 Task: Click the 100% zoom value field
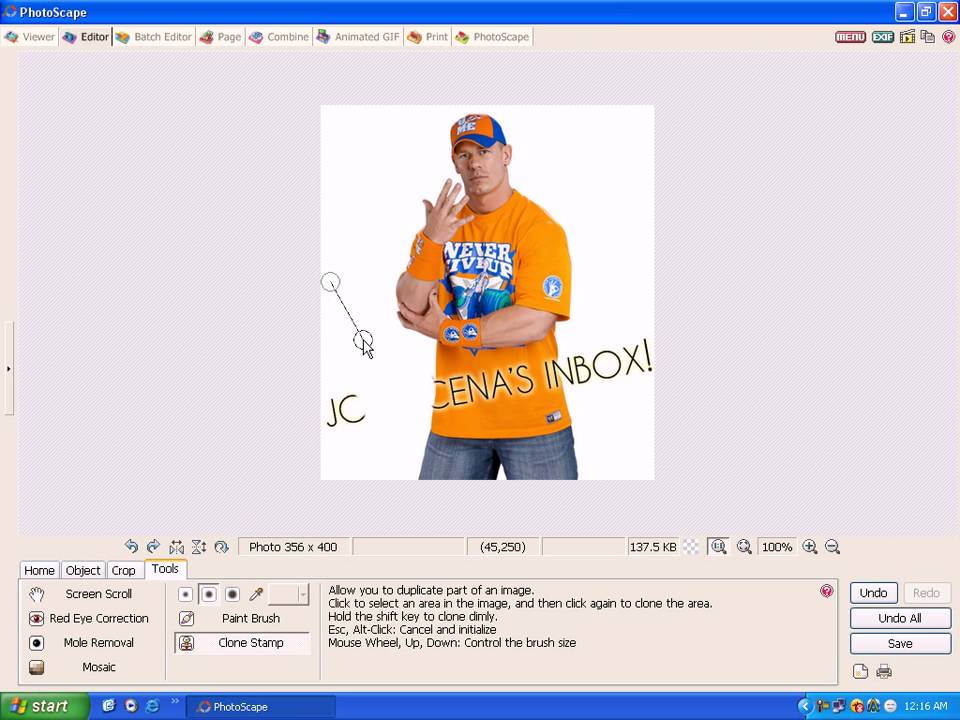[777, 547]
